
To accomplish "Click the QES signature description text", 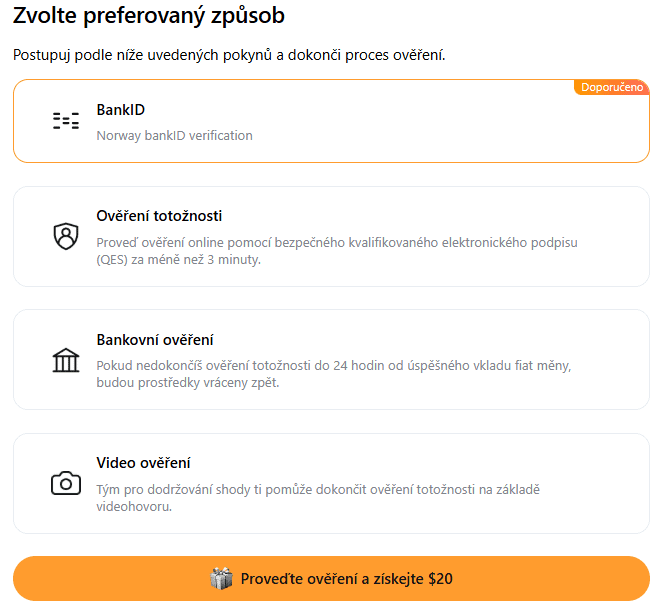I will (x=337, y=251).
